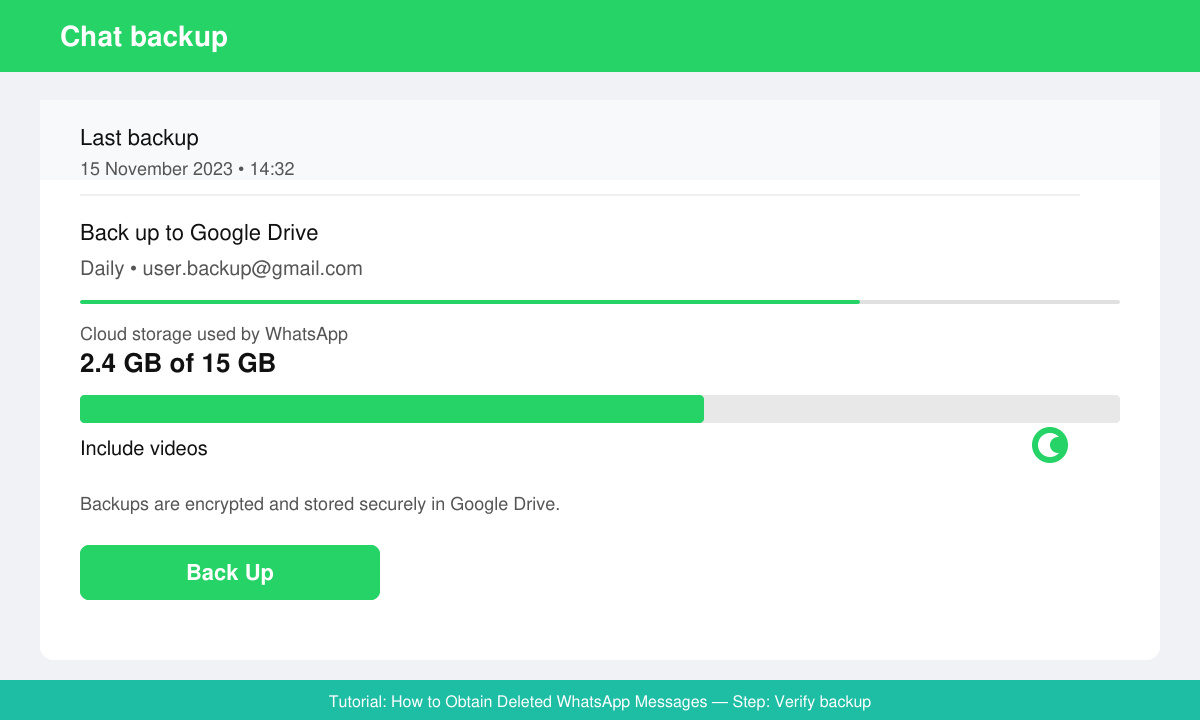Click the 15 November 2023 • 14:32 timestamp
1200x720 pixels.
coord(187,169)
